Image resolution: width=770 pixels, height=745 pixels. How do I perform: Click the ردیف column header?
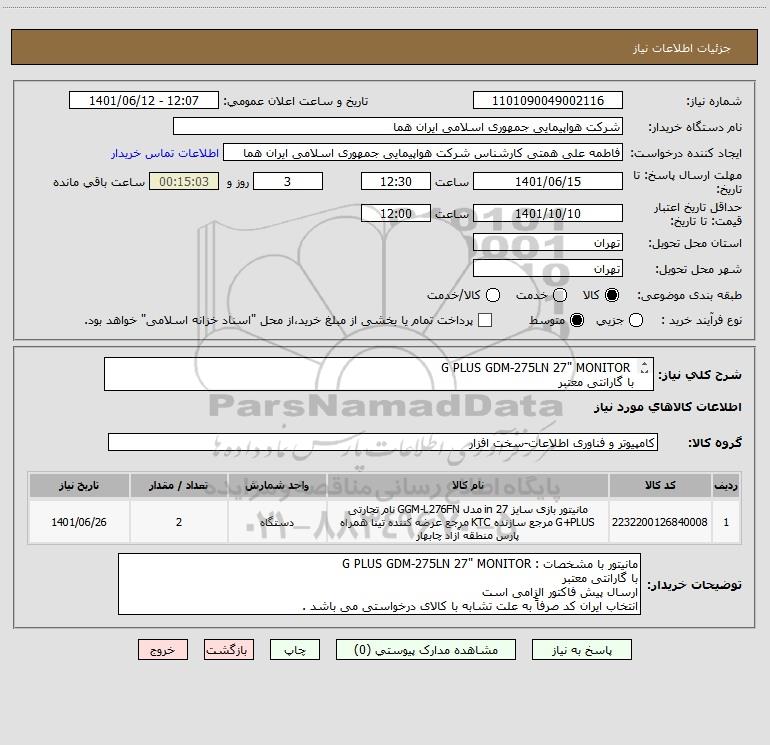tap(726, 485)
